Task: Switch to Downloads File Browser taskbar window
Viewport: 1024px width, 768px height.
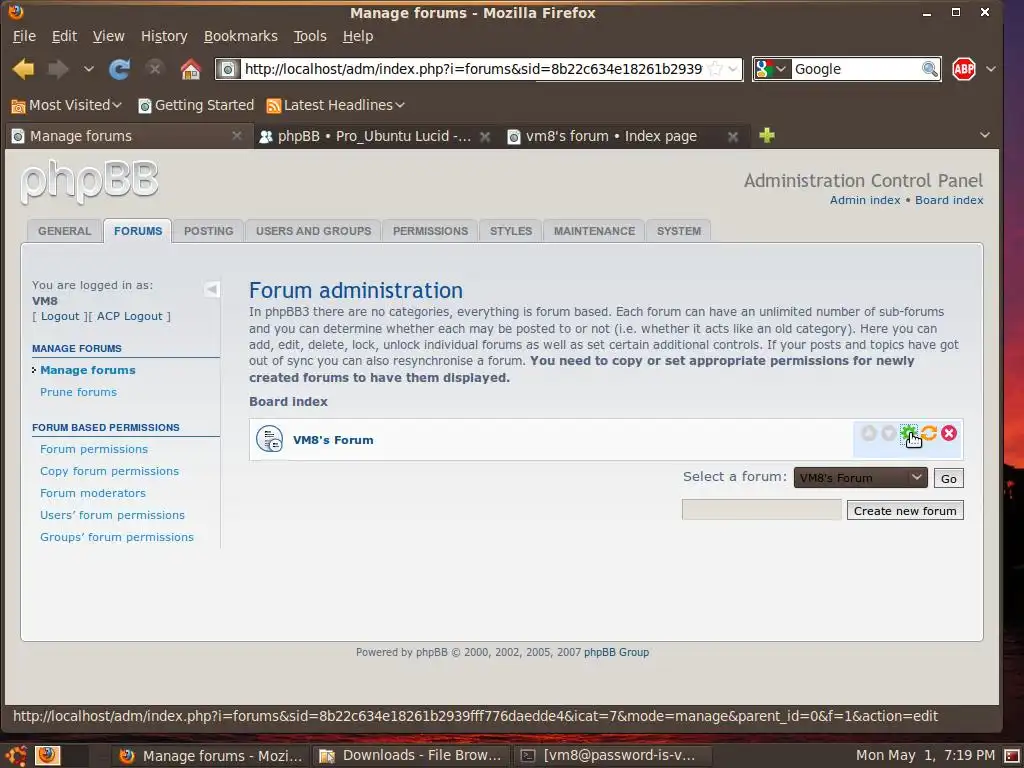Action: pos(410,756)
